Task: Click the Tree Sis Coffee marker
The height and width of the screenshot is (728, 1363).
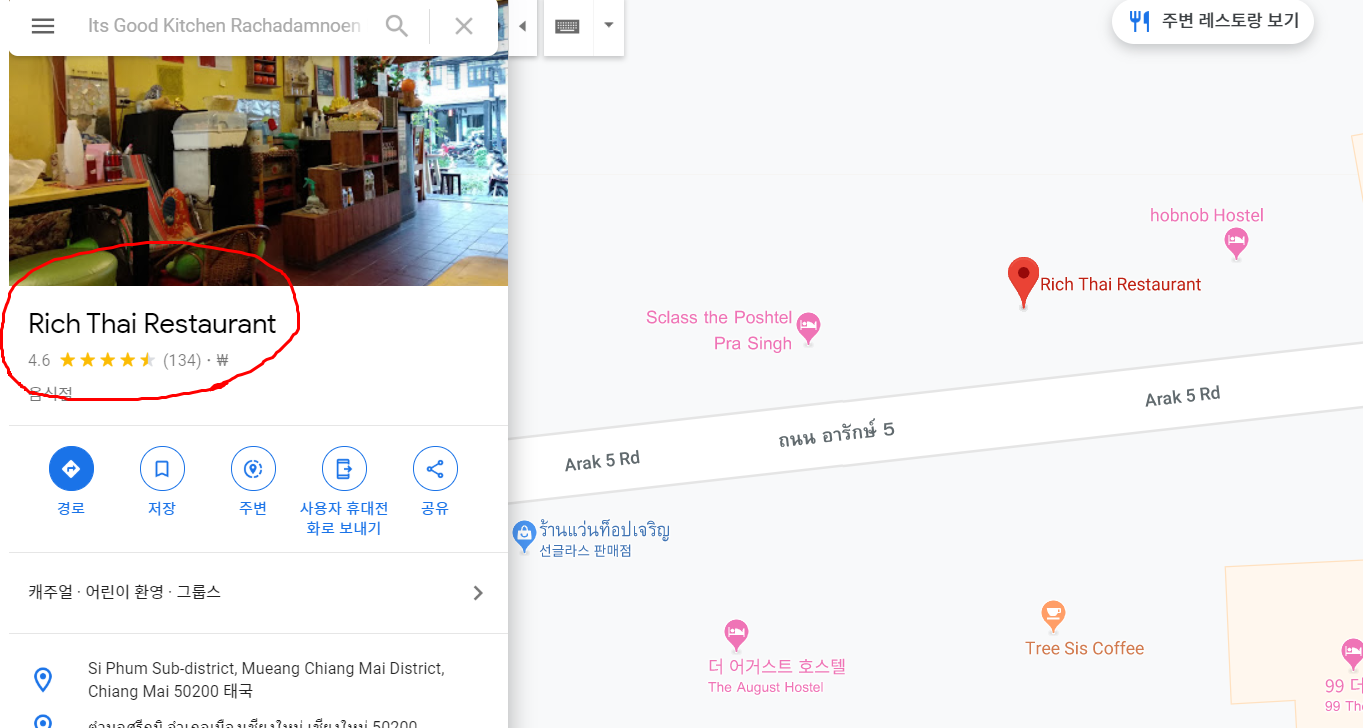Action: [1053, 616]
